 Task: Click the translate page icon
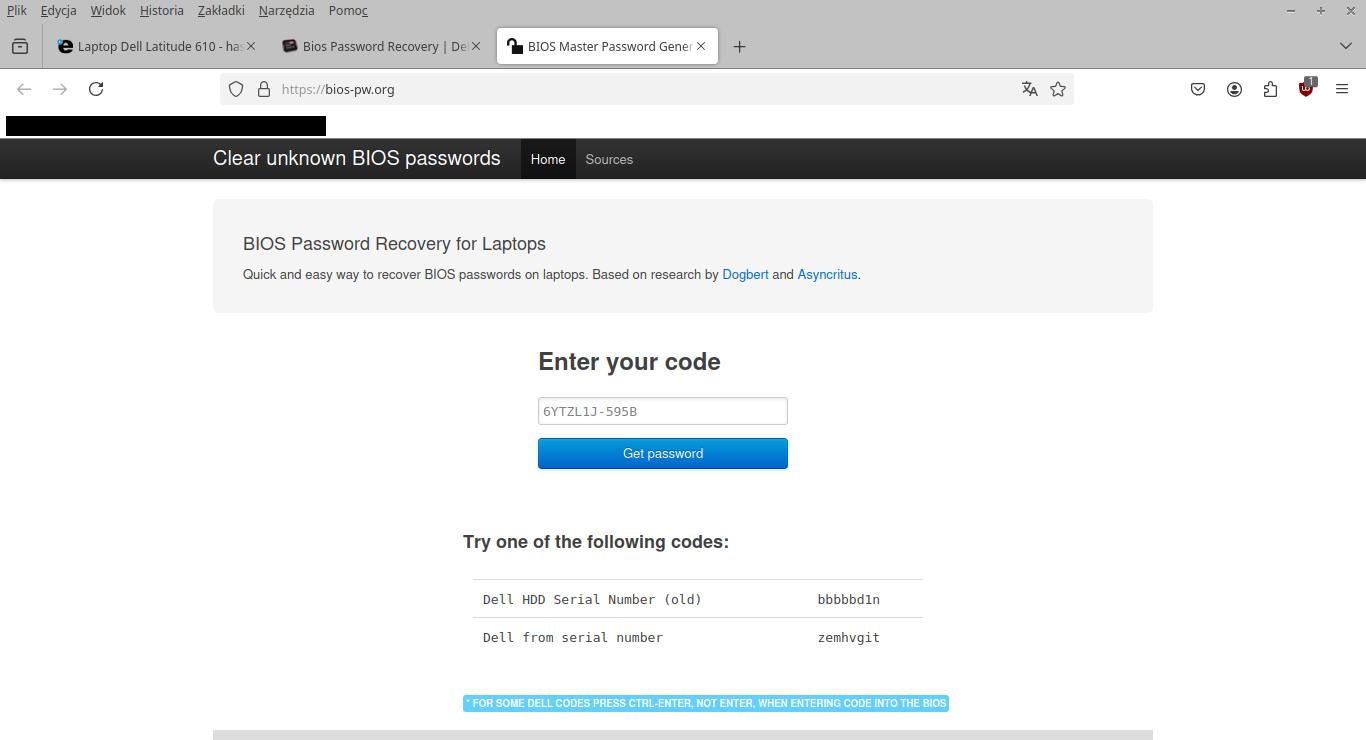tap(1030, 89)
